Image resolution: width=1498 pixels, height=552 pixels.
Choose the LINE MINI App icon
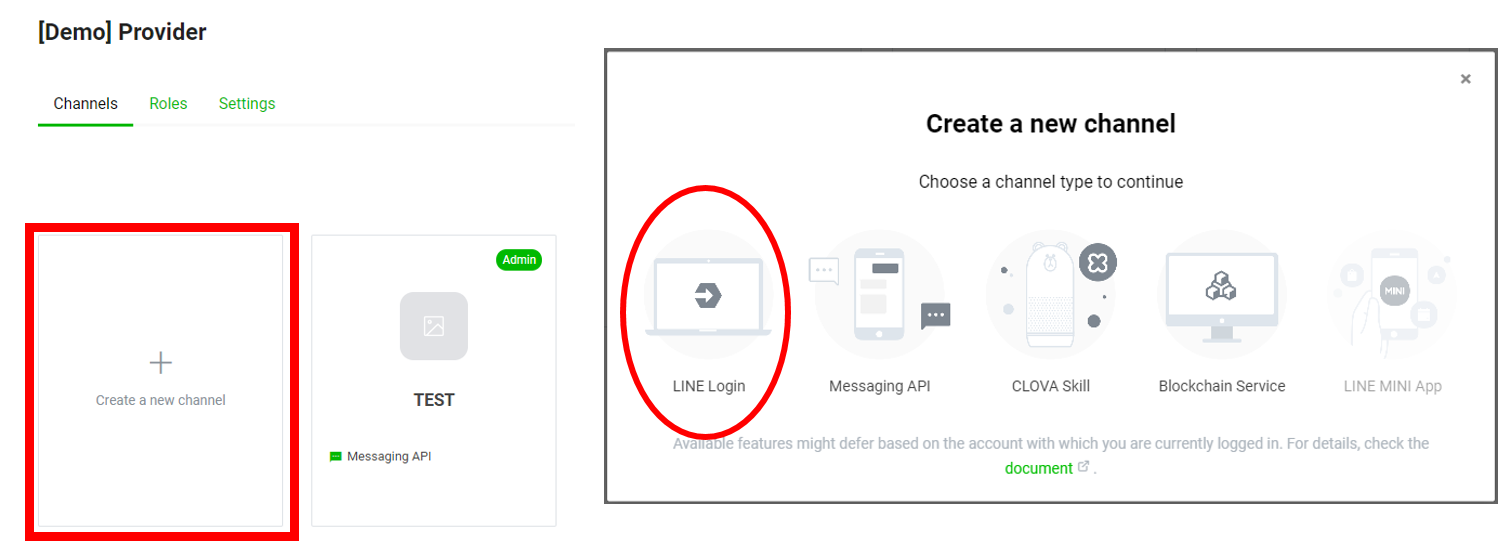click(1393, 295)
